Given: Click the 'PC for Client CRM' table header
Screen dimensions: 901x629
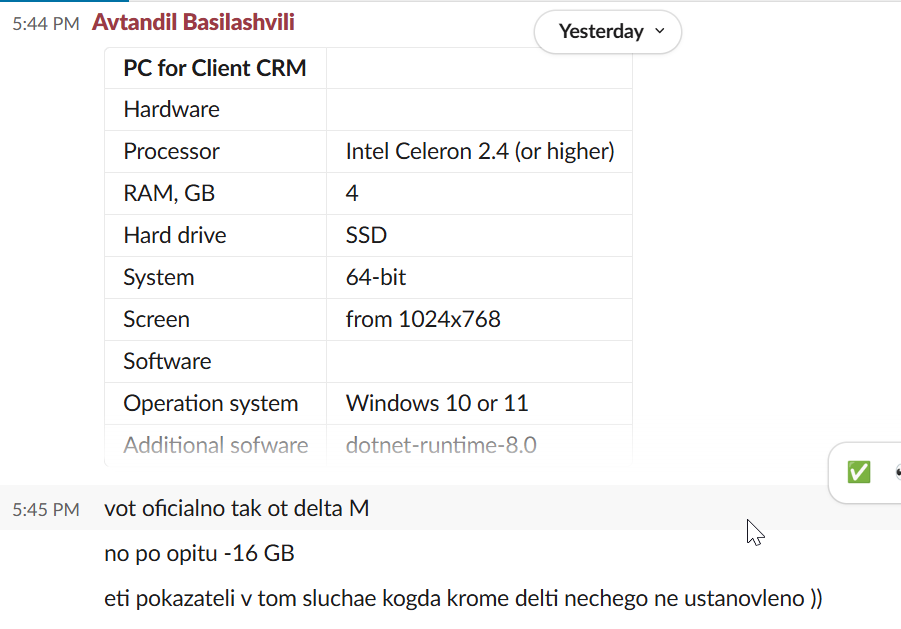Looking at the screenshot, I should [215, 68].
